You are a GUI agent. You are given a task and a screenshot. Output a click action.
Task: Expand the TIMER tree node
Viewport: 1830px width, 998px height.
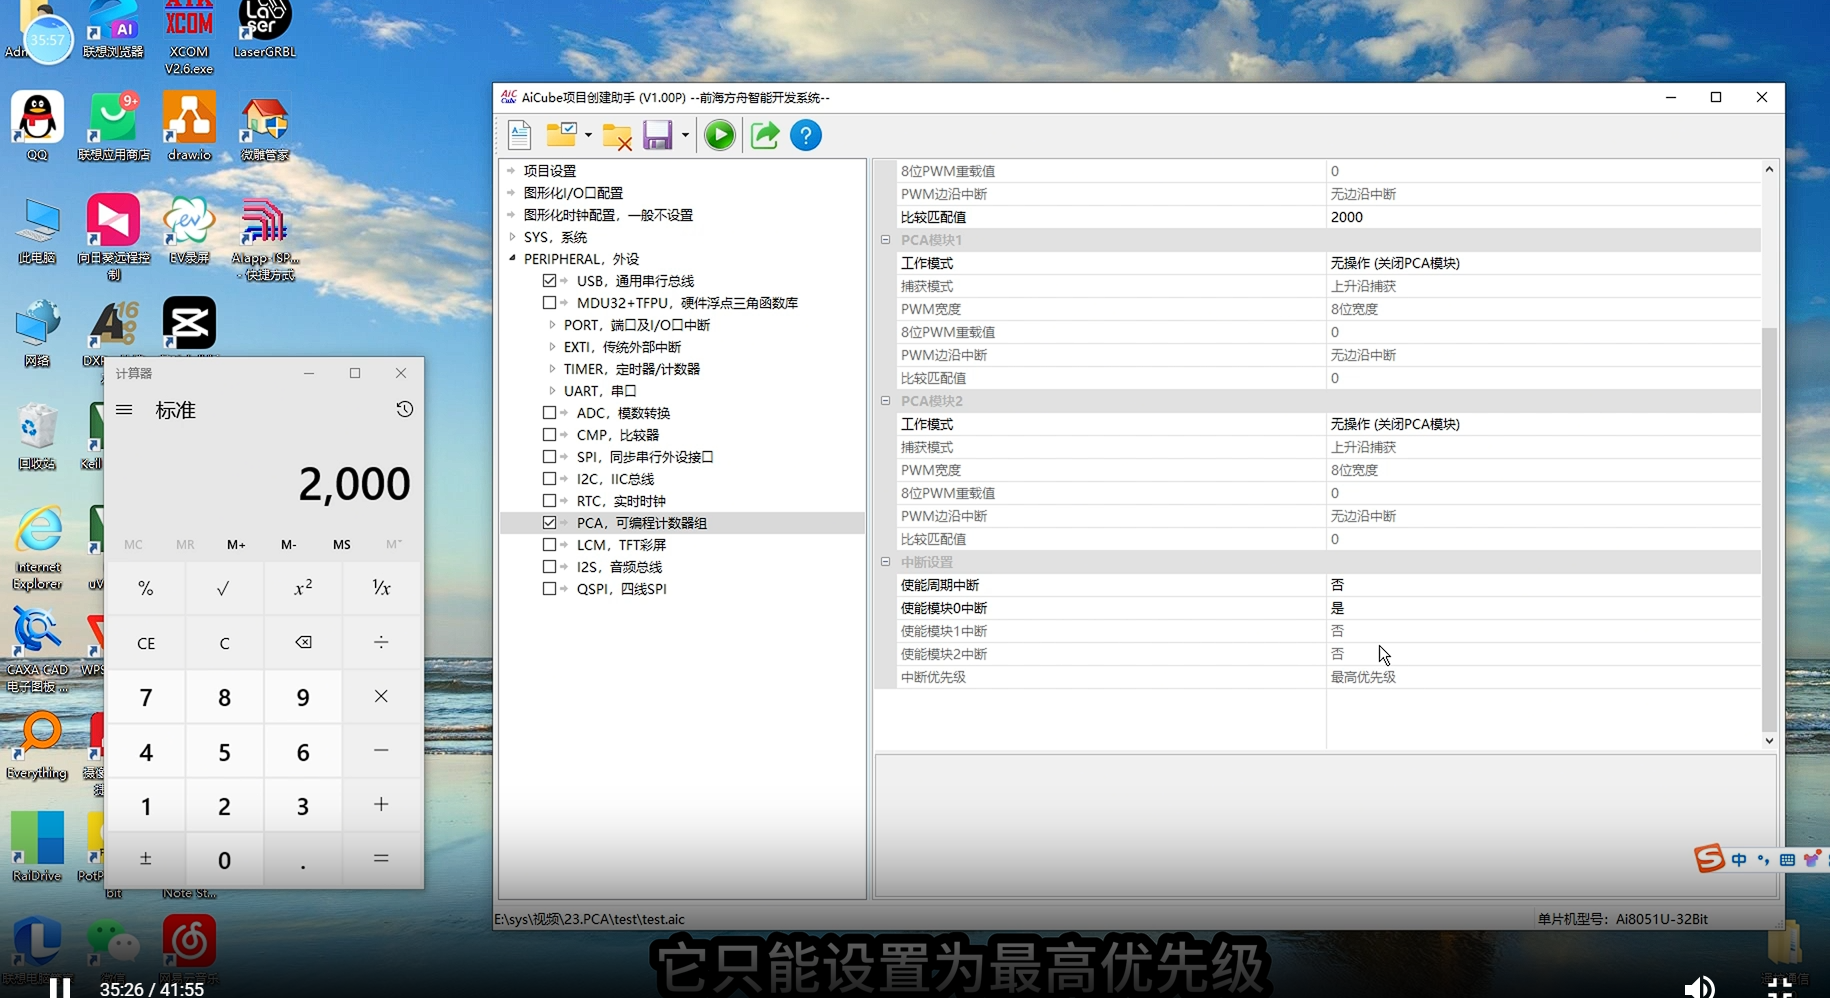click(552, 369)
